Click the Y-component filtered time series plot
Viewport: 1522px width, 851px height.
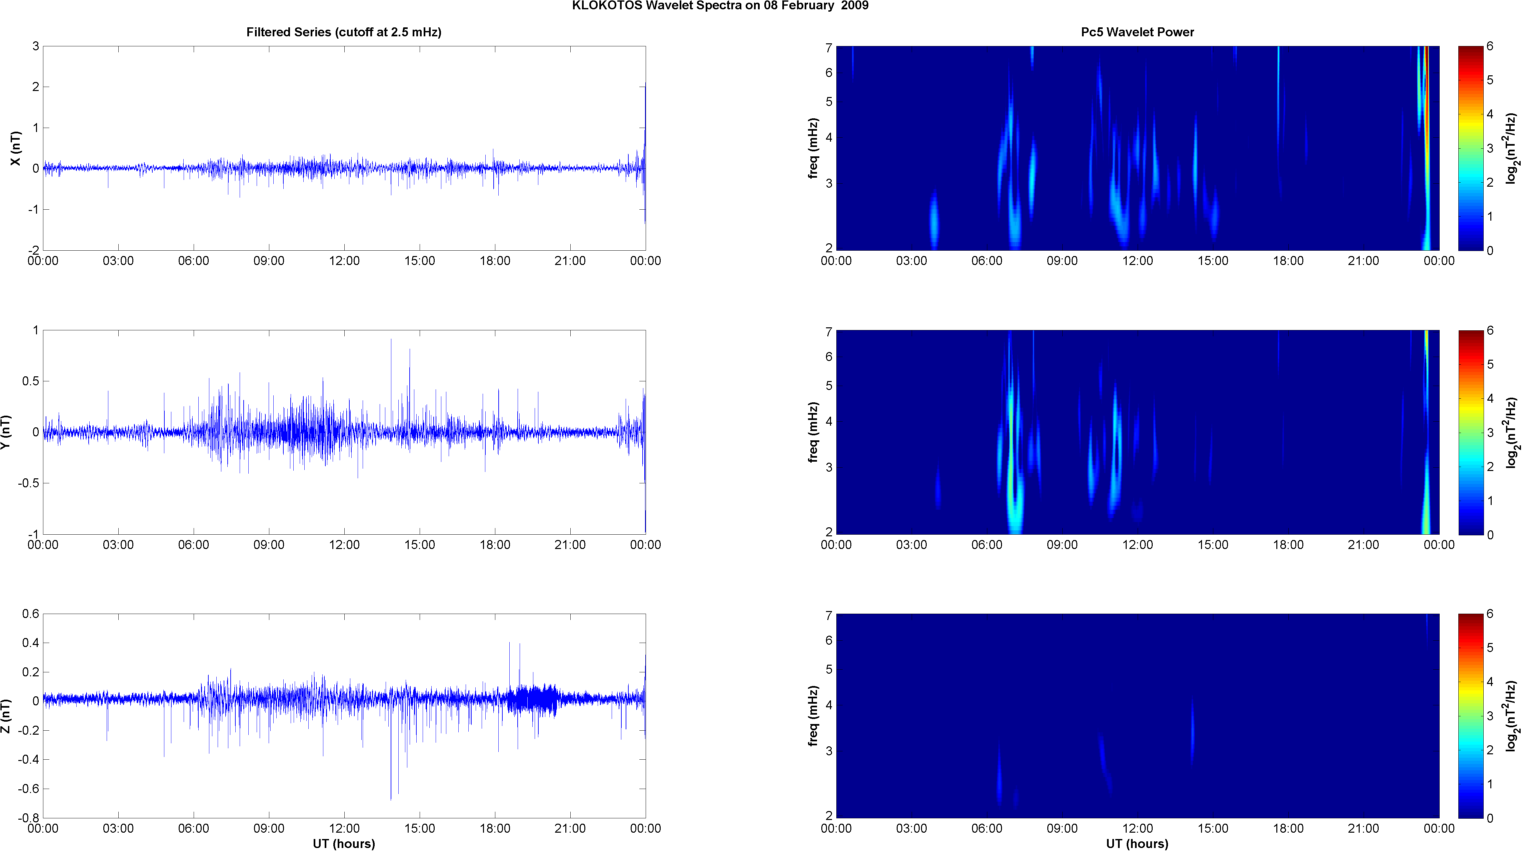click(x=344, y=432)
